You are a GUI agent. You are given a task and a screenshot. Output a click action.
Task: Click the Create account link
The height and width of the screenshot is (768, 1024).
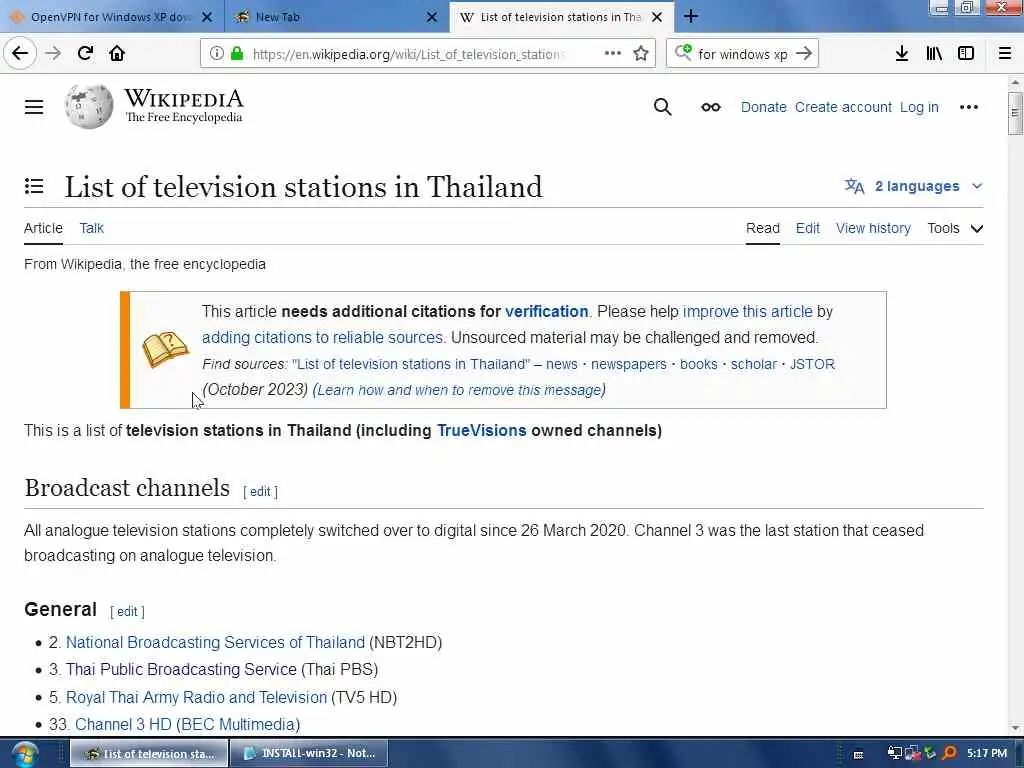[843, 107]
